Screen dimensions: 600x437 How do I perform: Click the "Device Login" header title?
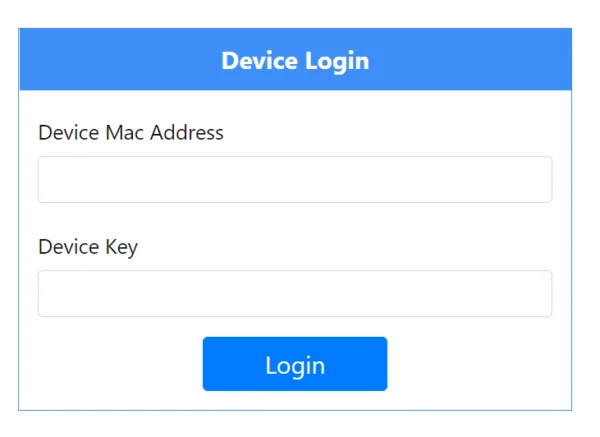[295, 61]
